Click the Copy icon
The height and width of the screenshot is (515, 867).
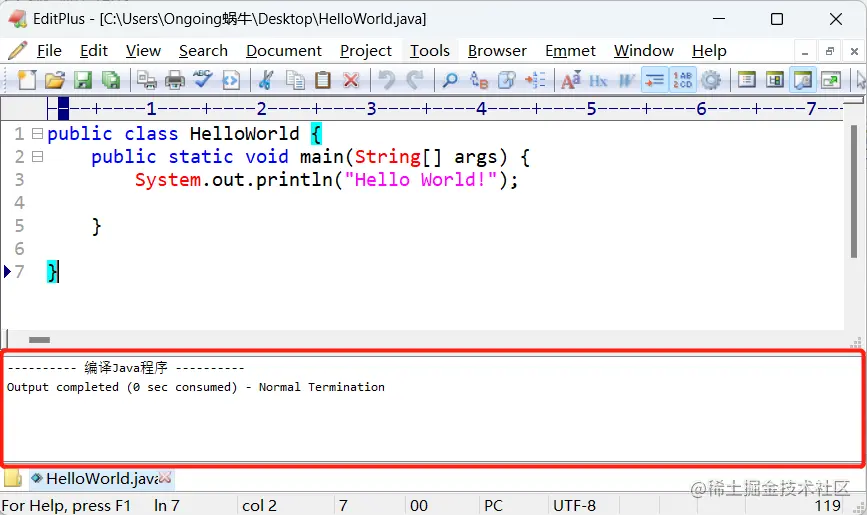(295, 80)
